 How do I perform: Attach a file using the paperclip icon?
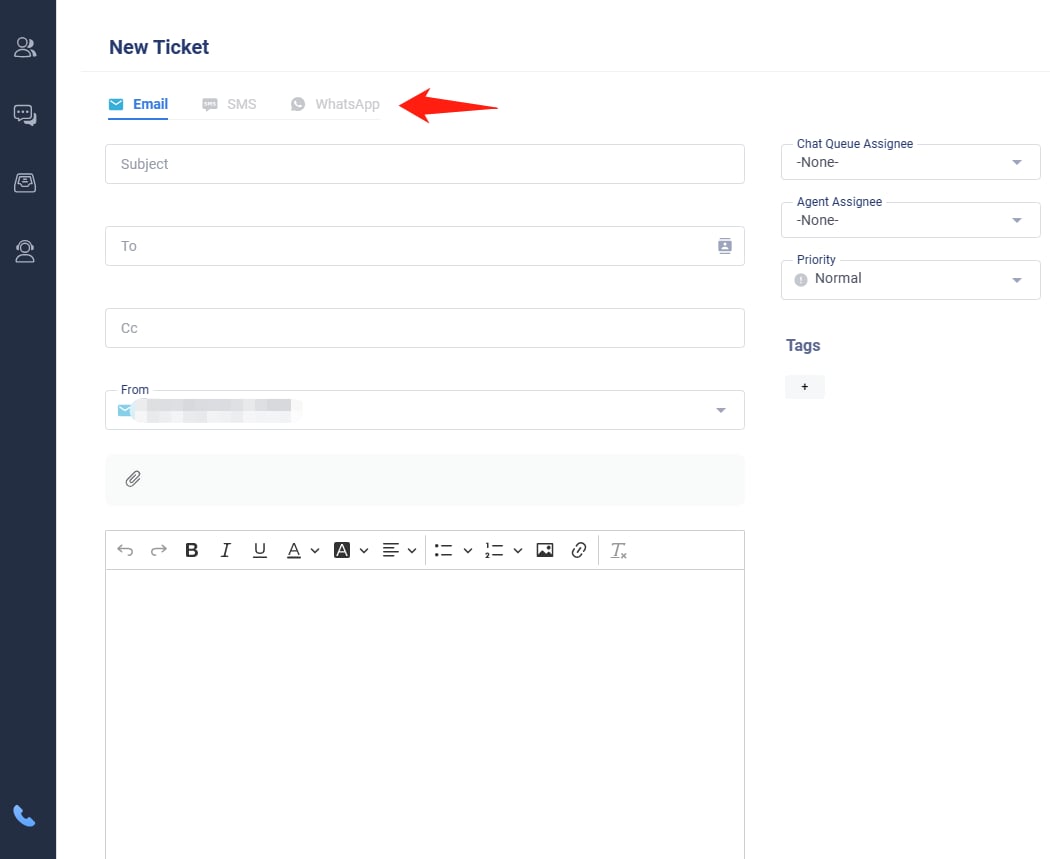[133, 479]
